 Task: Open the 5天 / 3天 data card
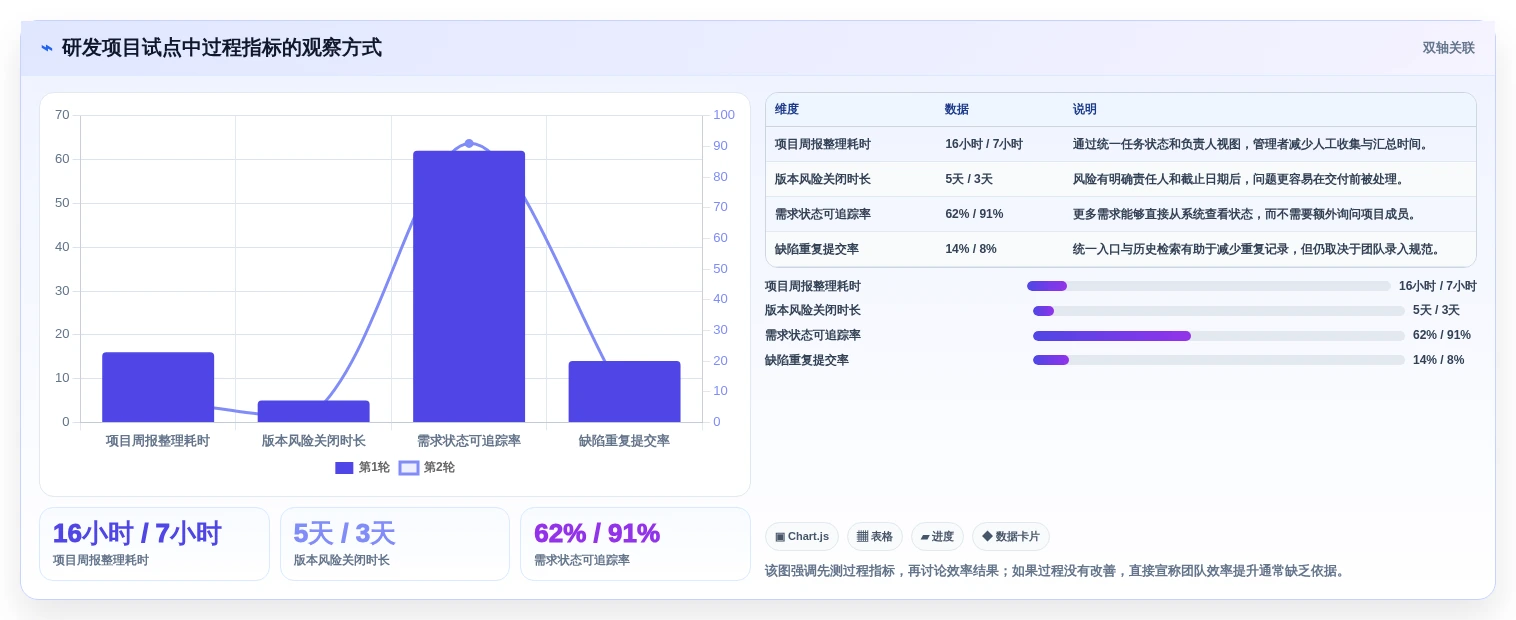(395, 544)
